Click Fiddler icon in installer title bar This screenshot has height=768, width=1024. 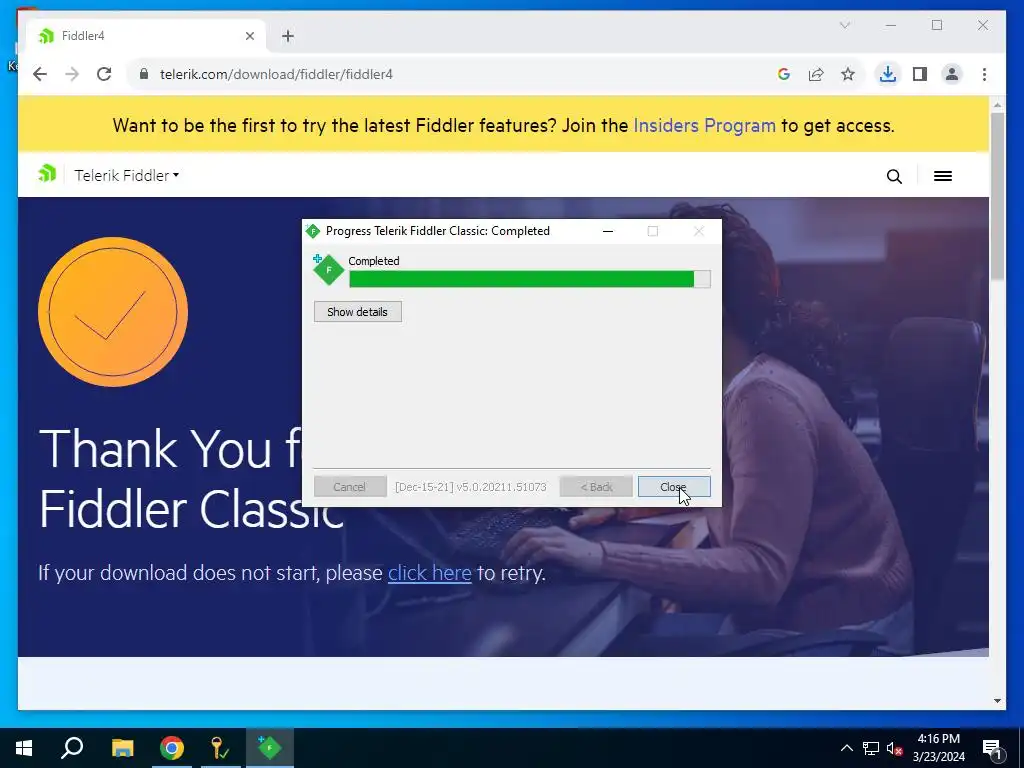click(313, 231)
